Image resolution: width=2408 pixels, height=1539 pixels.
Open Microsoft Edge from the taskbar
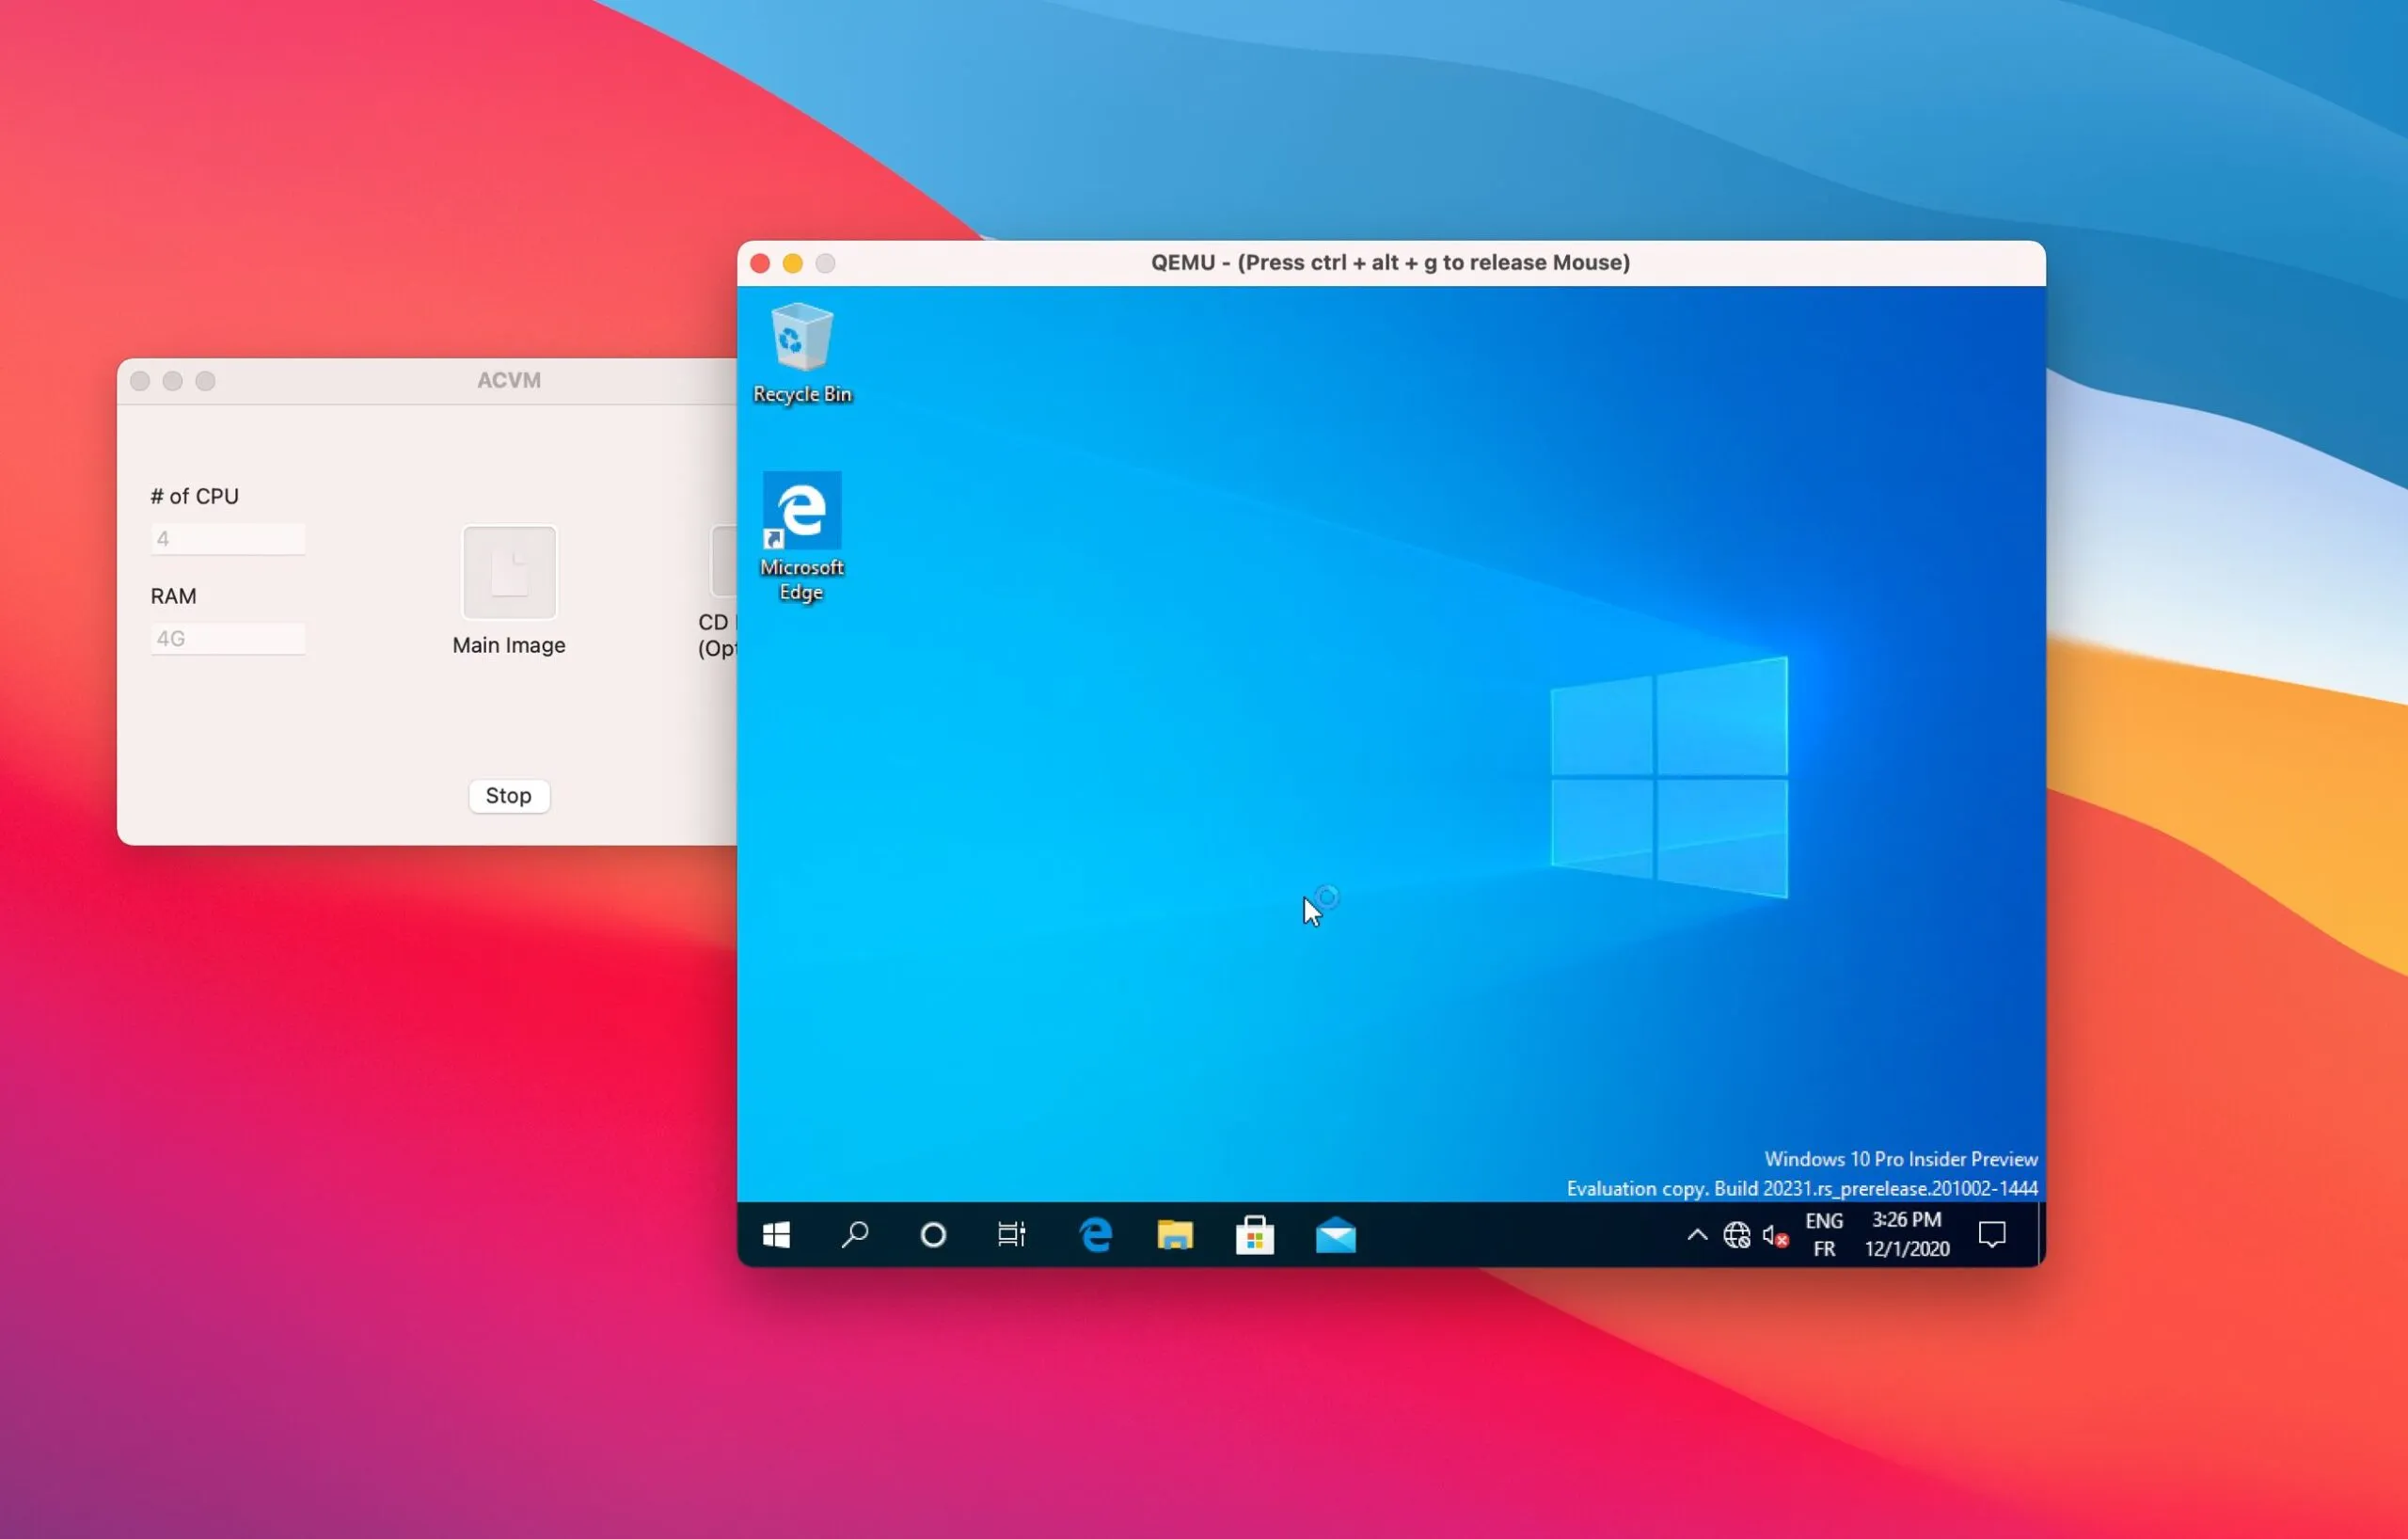[x=1096, y=1236]
